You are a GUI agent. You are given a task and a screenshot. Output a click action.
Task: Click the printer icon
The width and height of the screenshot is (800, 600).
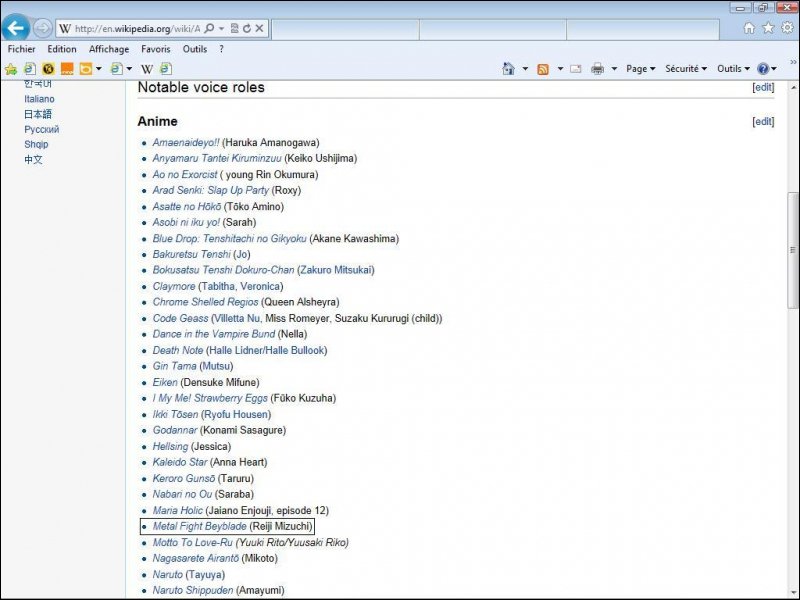pos(597,68)
